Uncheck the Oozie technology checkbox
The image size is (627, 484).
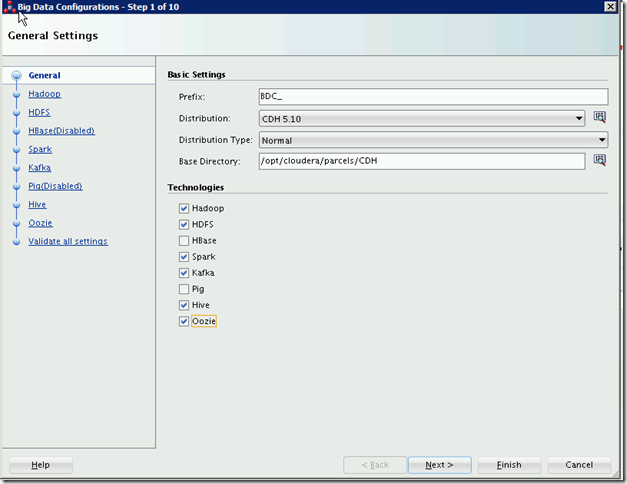[184, 322]
